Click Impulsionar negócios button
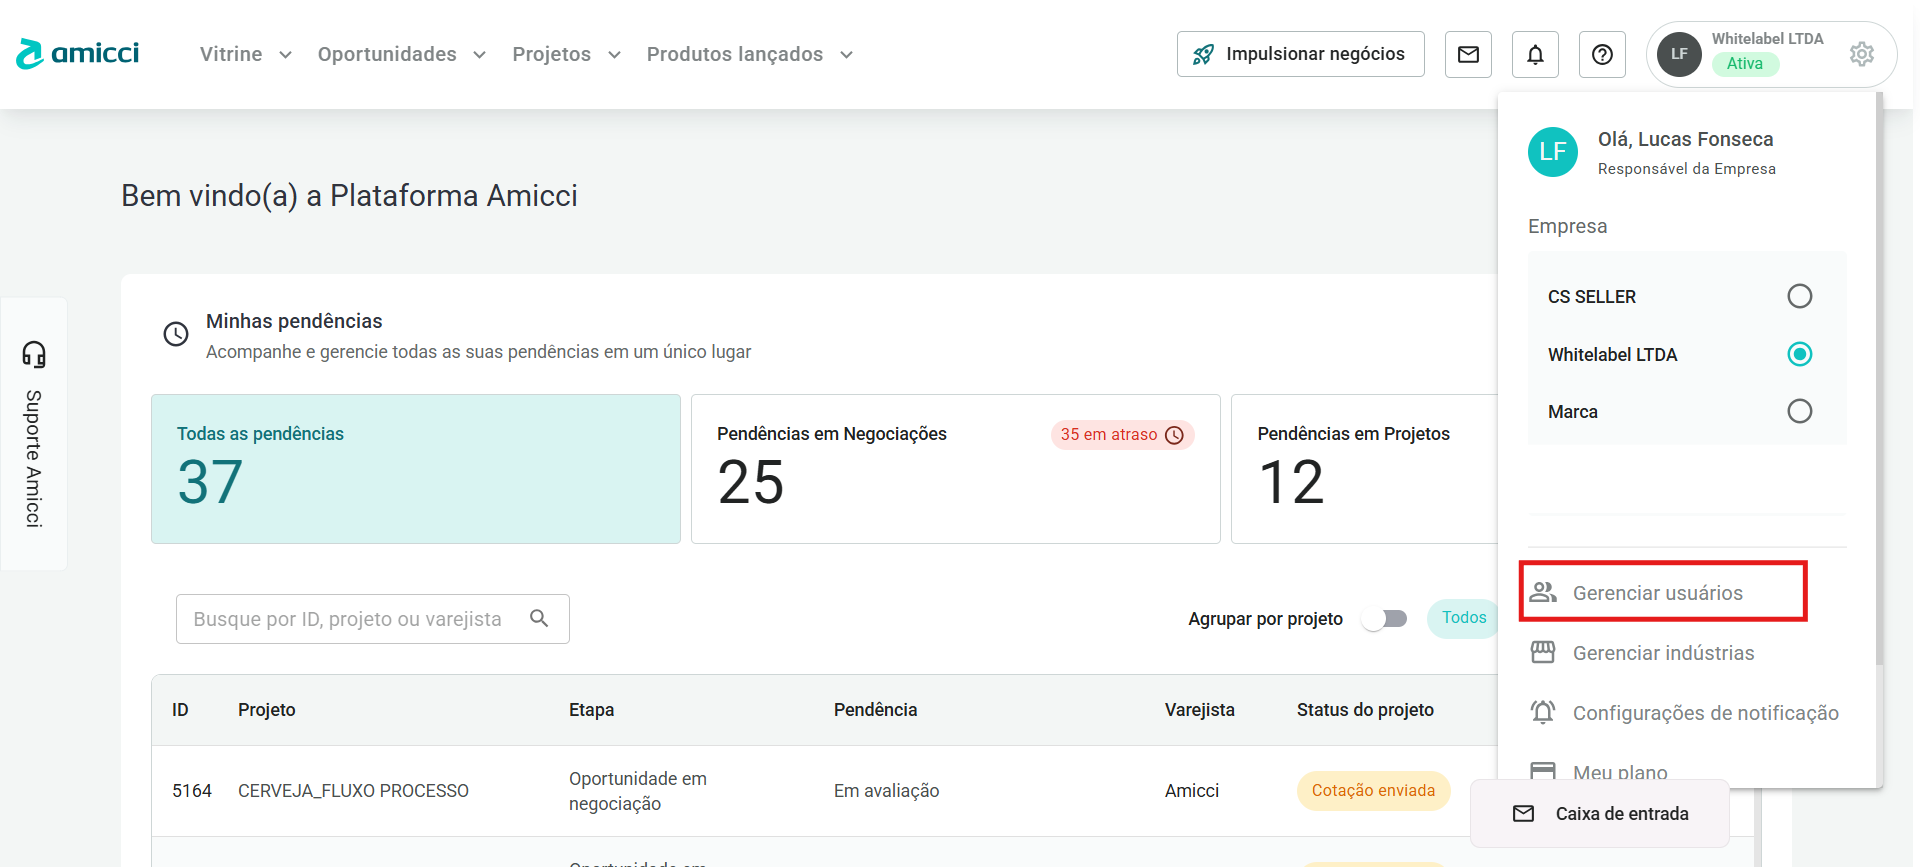The image size is (1920, 867). click(x=1300, y=54)
